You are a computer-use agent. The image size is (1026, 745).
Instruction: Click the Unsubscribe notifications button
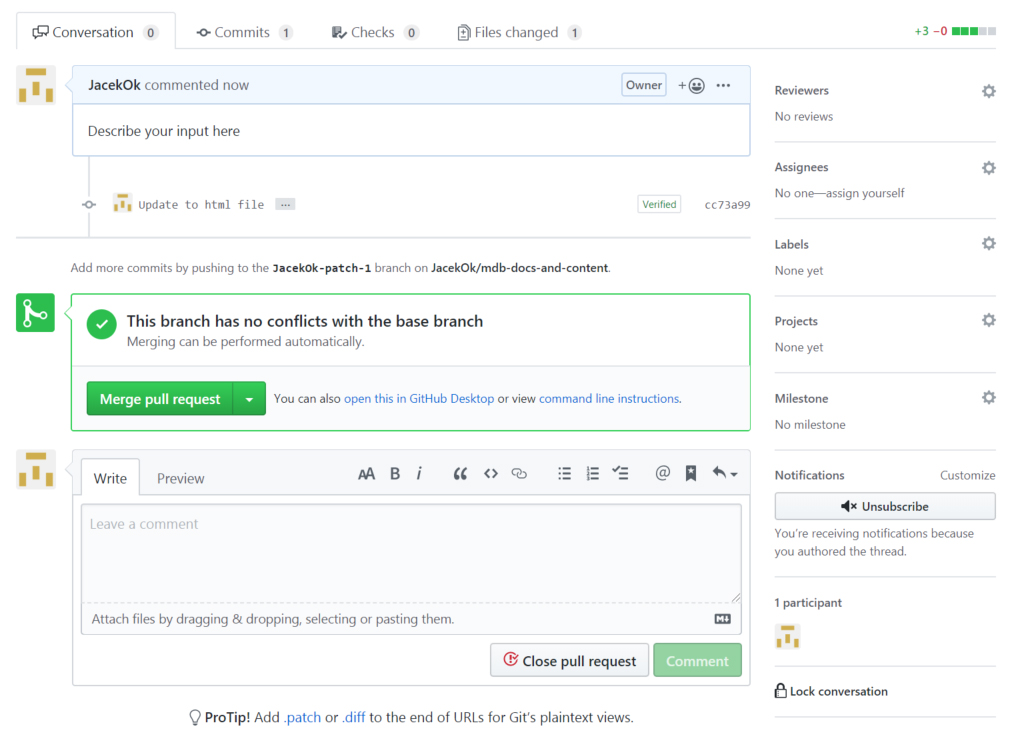[x=885, y=506]
